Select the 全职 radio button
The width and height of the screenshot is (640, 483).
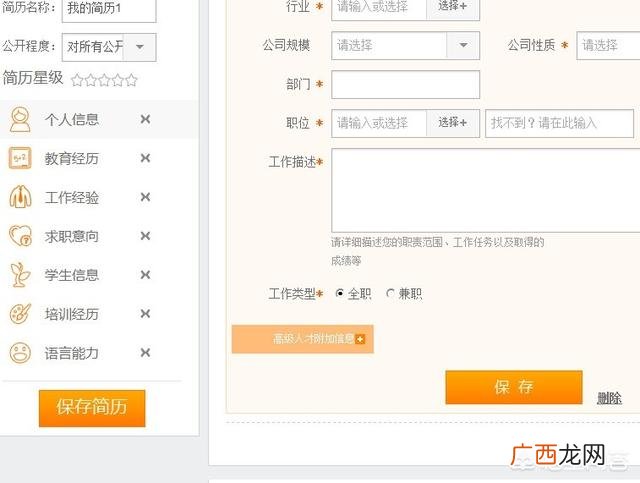click(340, 293)
